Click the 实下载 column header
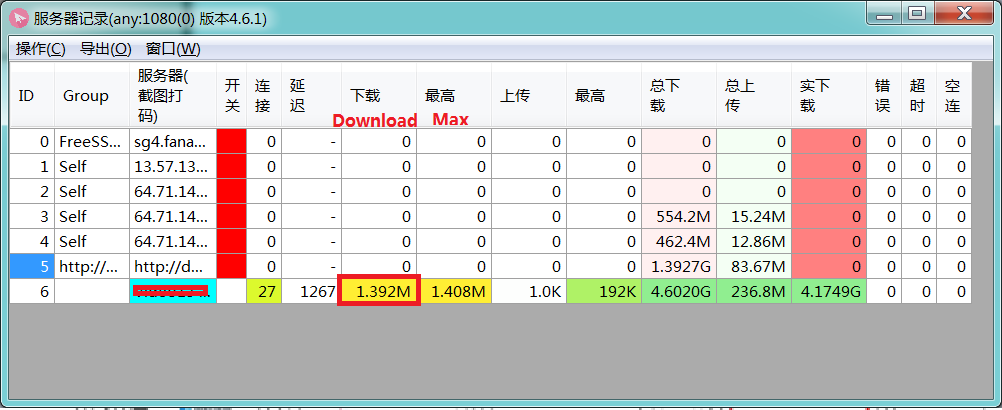This screenshot has height=410, width=1002. [829, 96]
